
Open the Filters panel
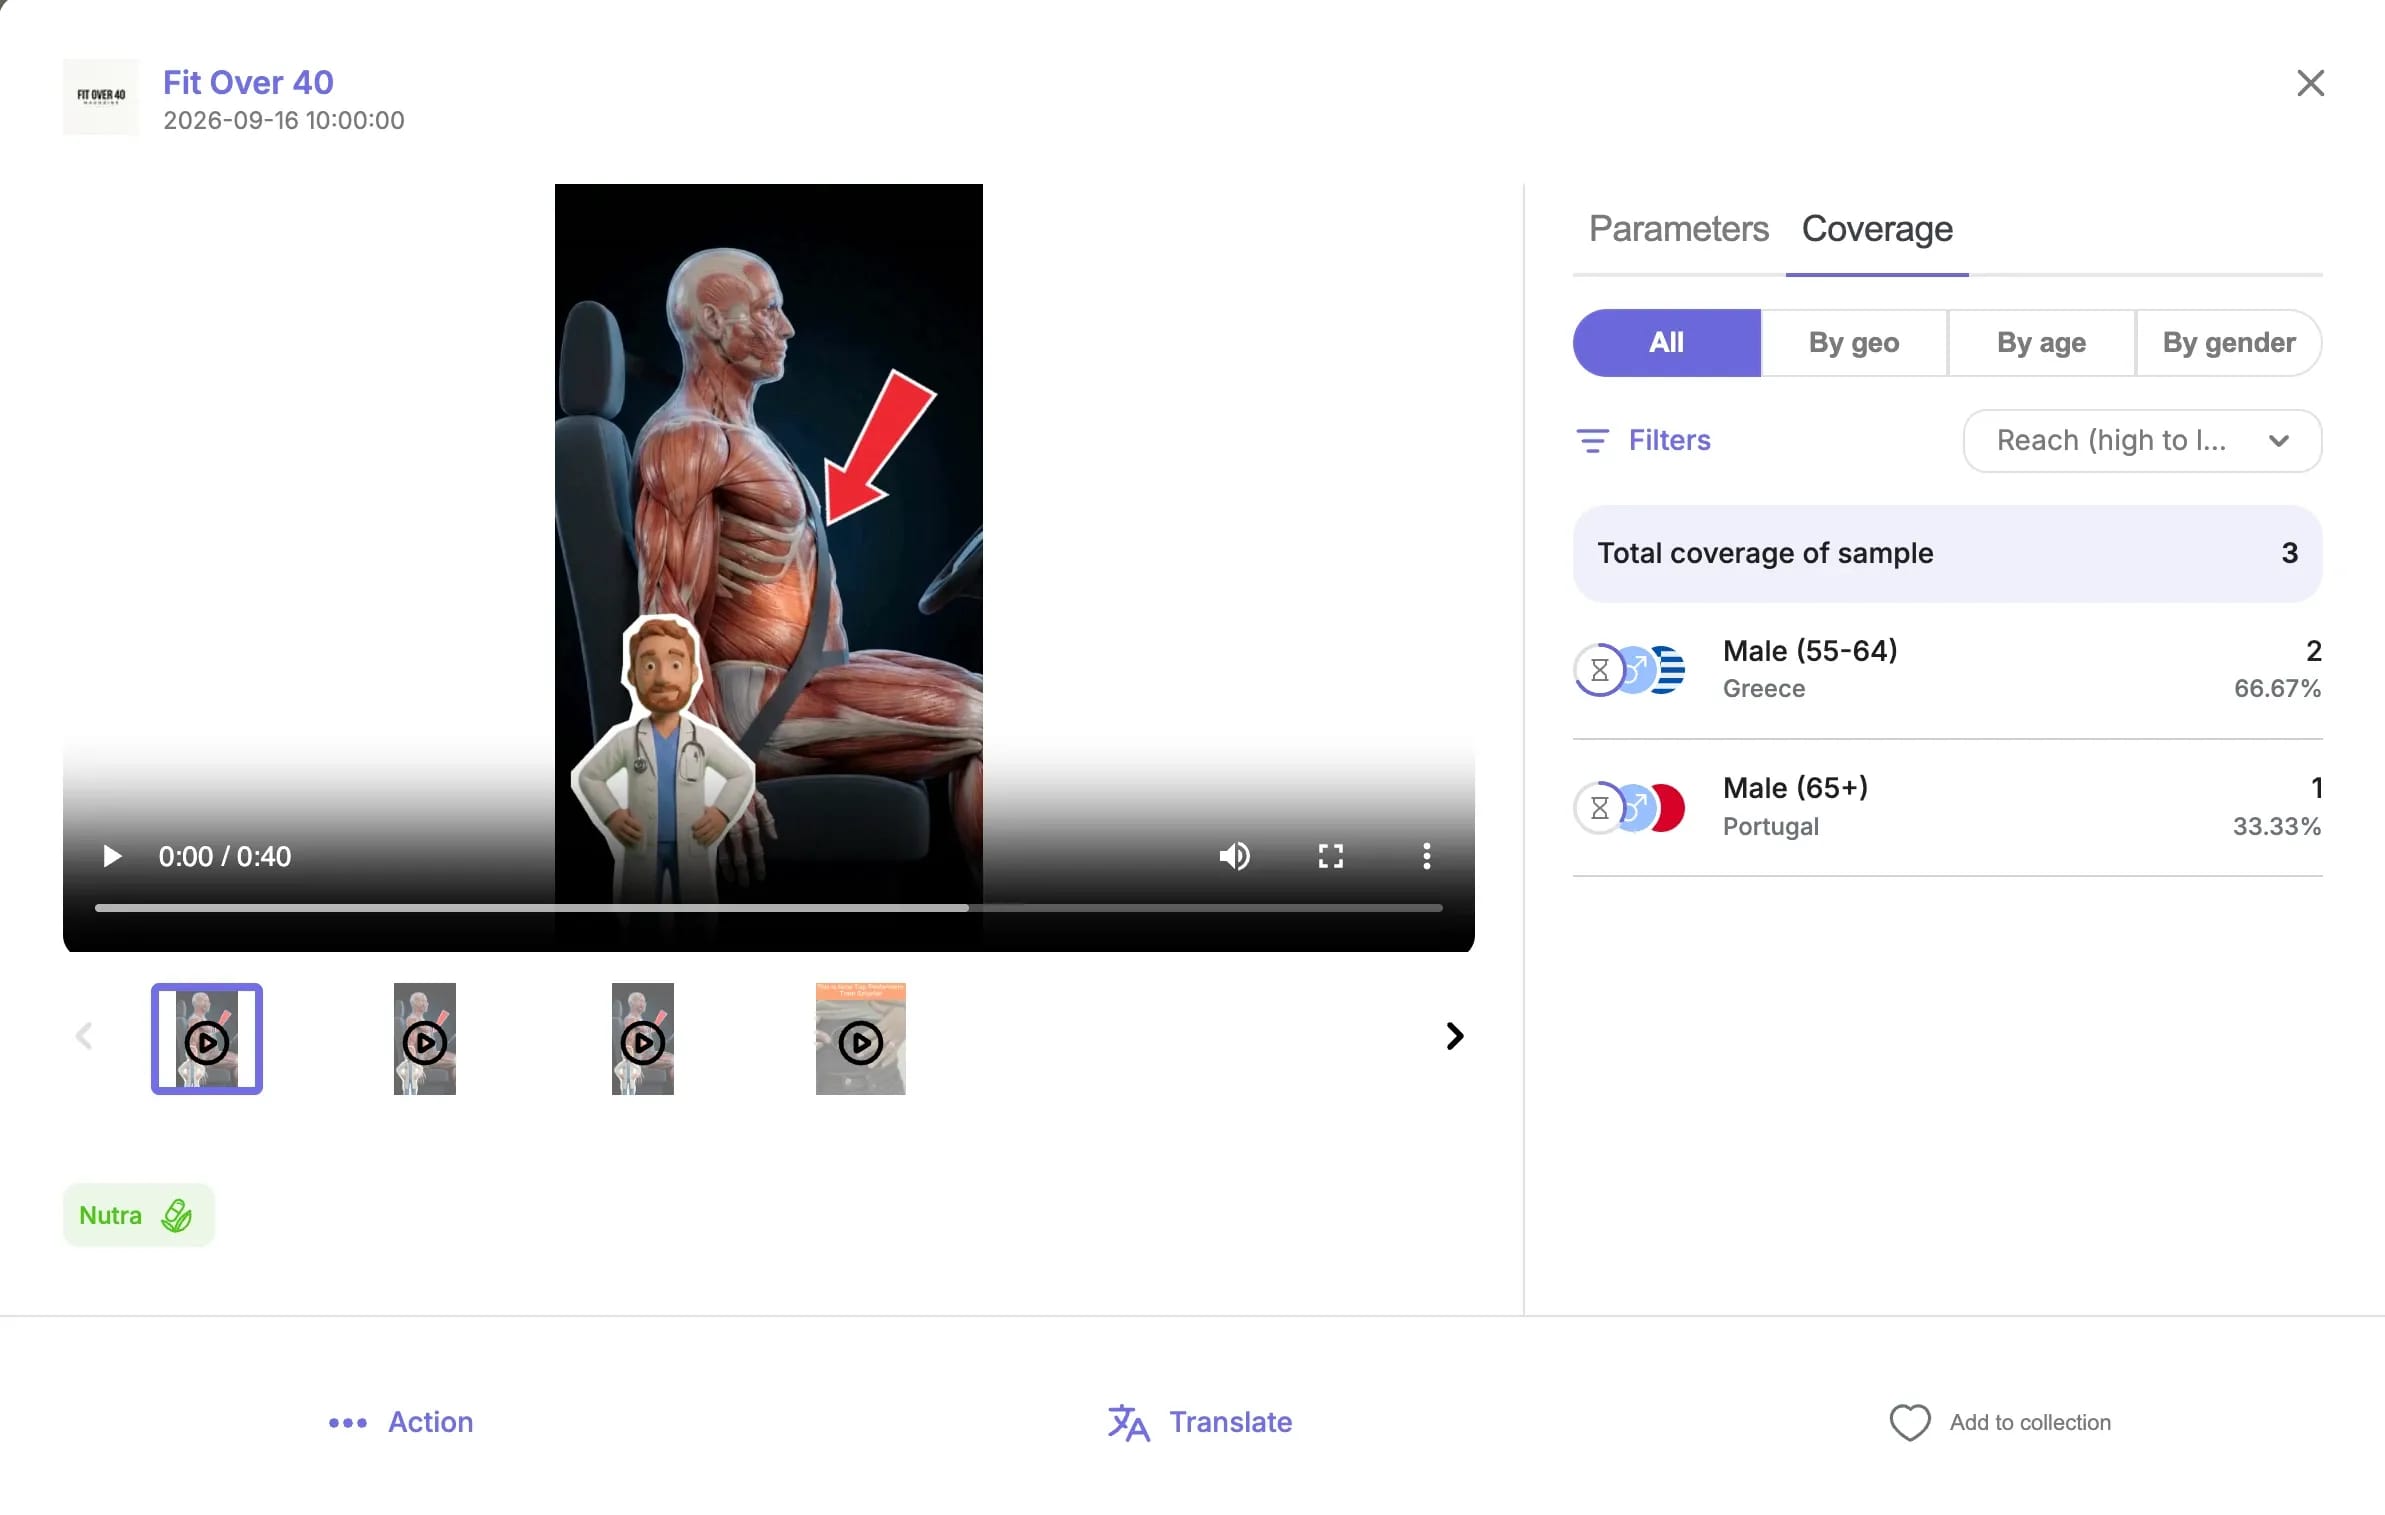pyautogui.click(x=1643, y=441)
